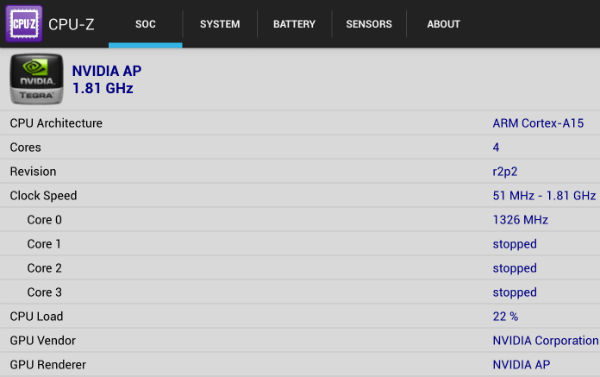600x377 pixels.
Task: Click the Core 2 stopped status
Action: (515, 268)
